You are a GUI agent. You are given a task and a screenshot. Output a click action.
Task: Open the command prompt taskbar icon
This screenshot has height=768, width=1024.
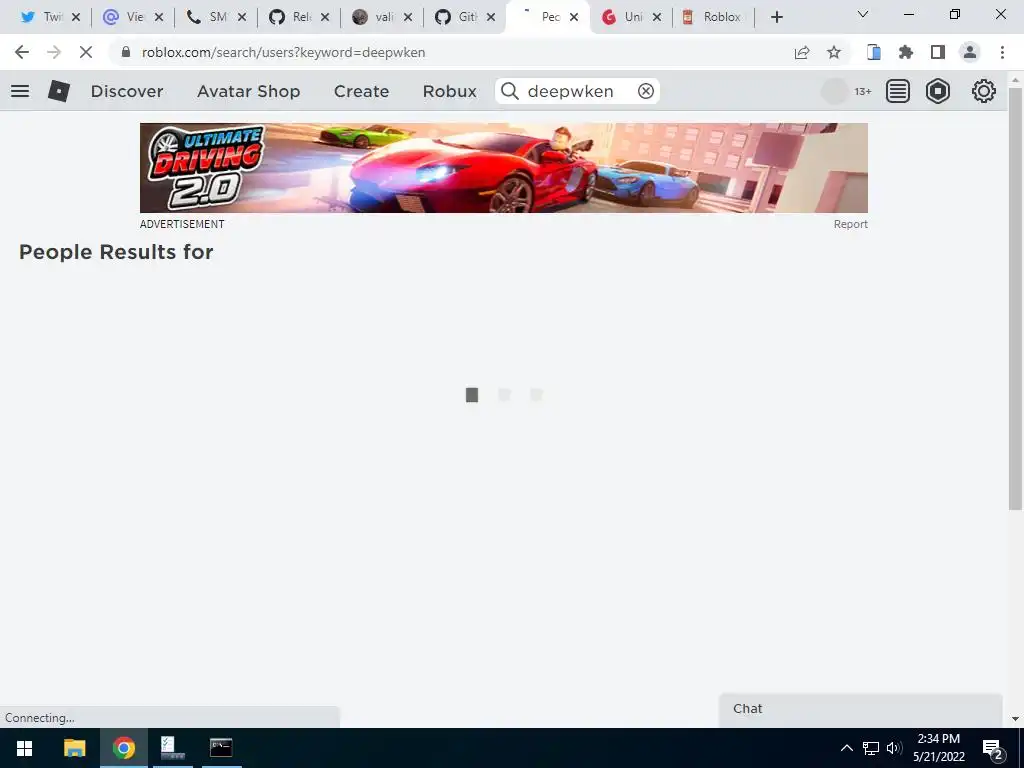pyautogui.click(x=221, y=748)
